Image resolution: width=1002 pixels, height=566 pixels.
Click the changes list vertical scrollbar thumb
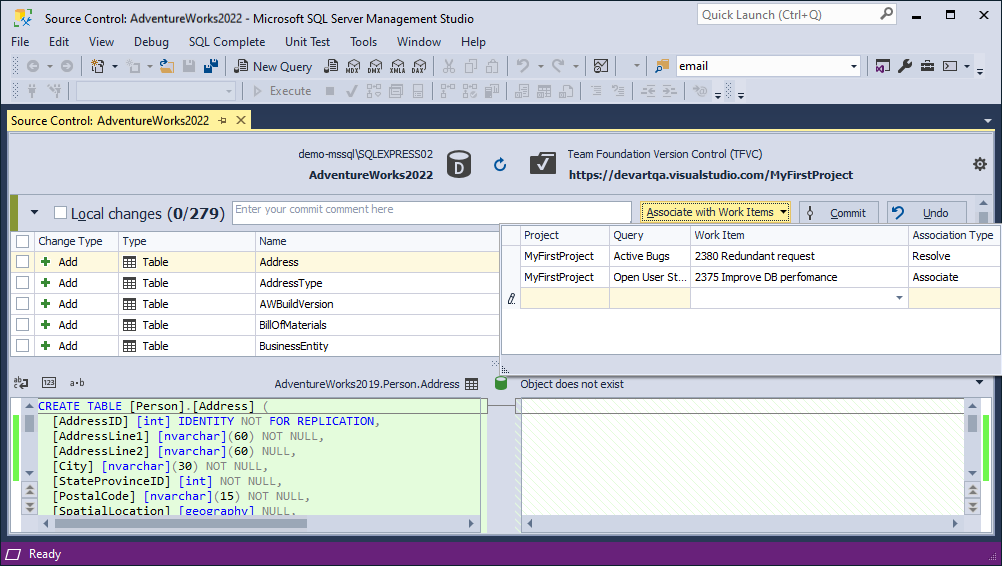(x=983, y=217)
